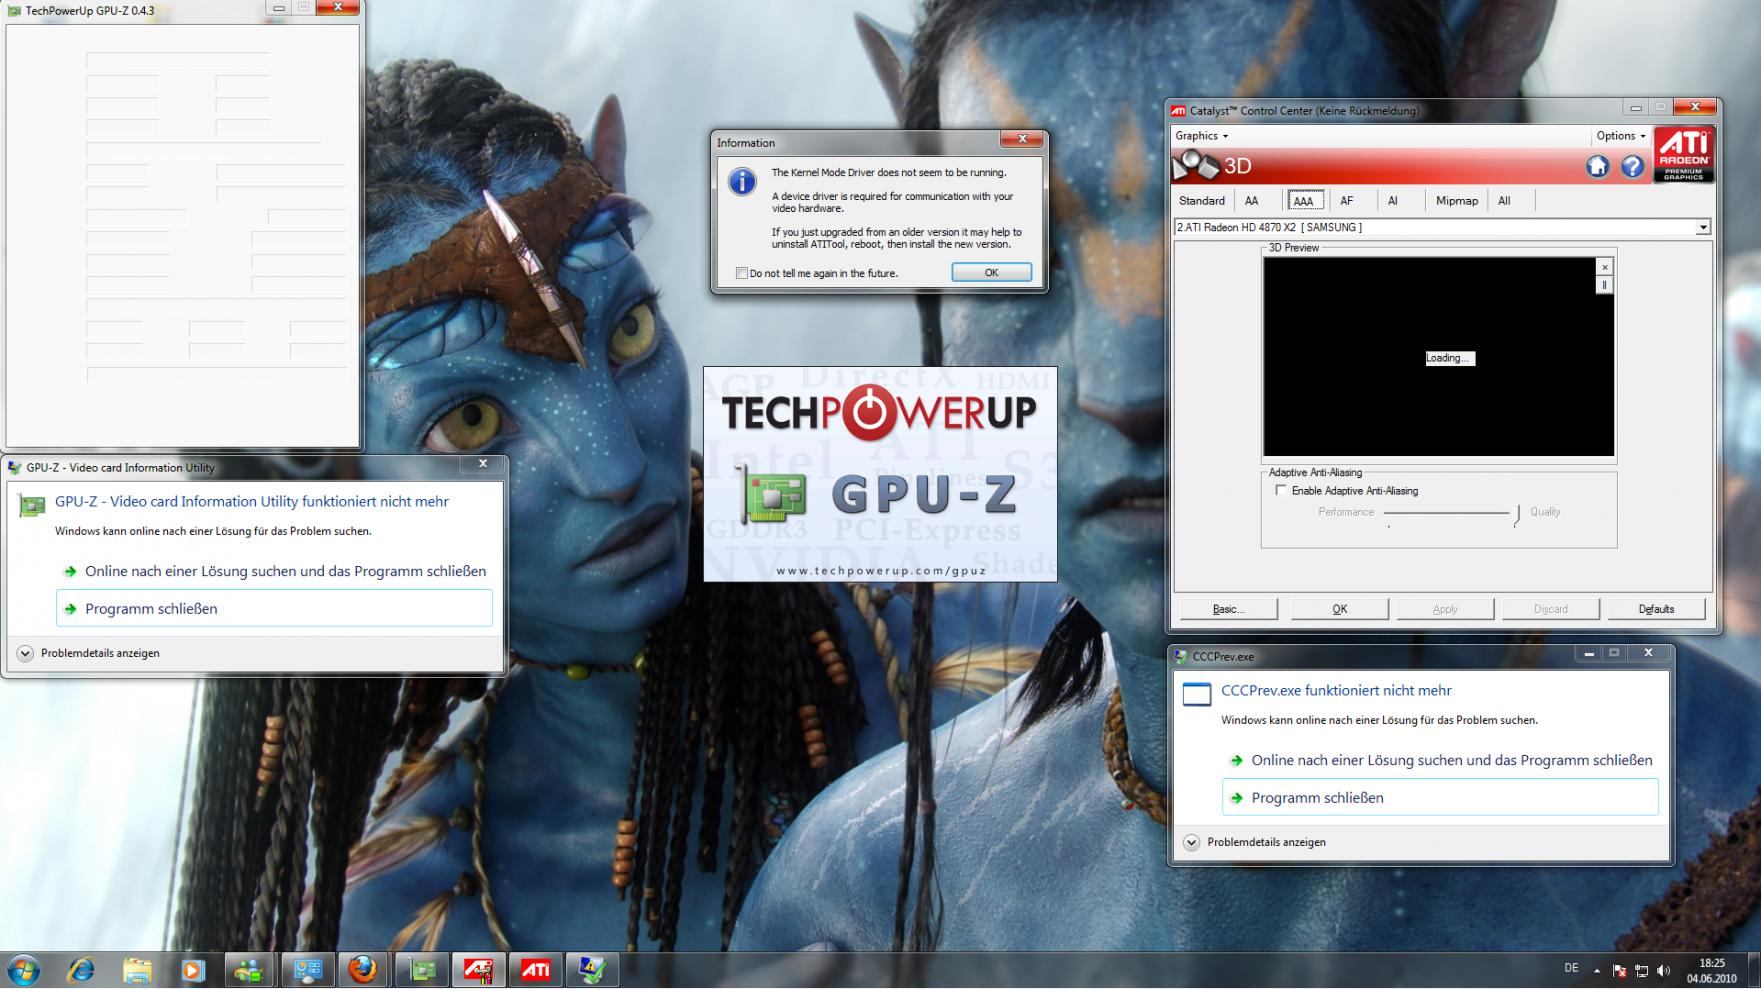1761x989 pixels.
Task: Launch Internet Explorer from the taskbar
Action: [80, 970]
